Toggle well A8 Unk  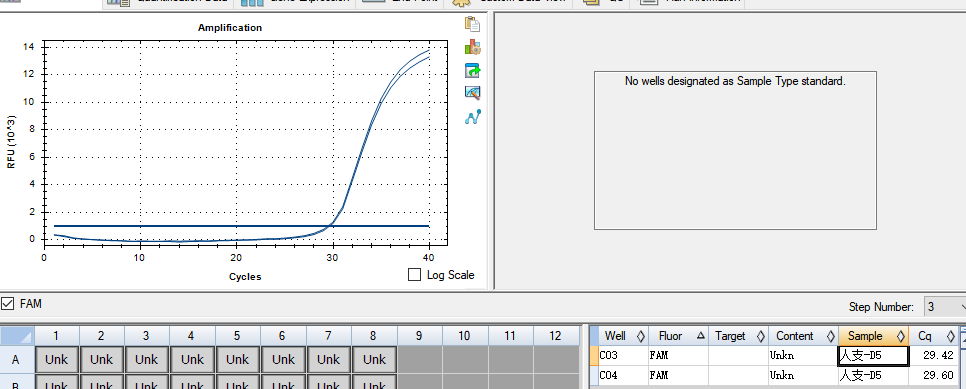pos(374,359)
